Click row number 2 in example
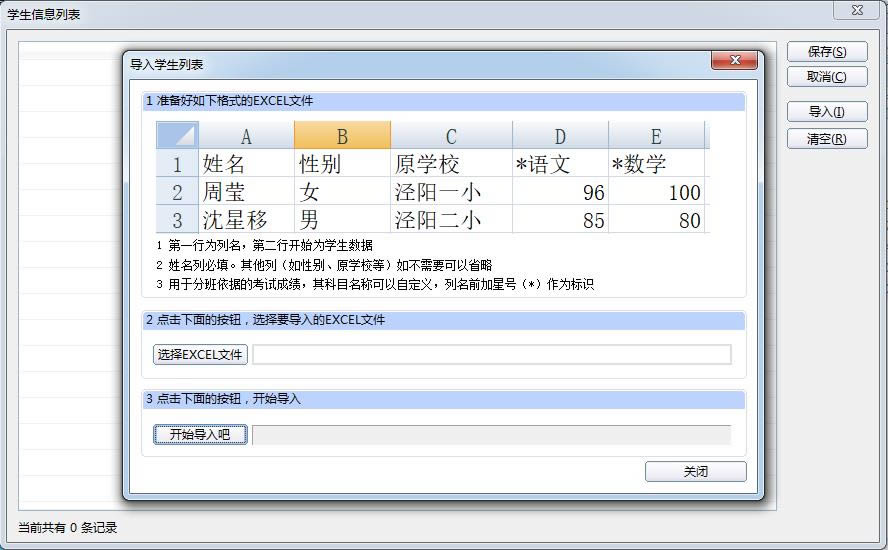Image resolution: width=888 pixels, height=550 pixels. point(177,191)
